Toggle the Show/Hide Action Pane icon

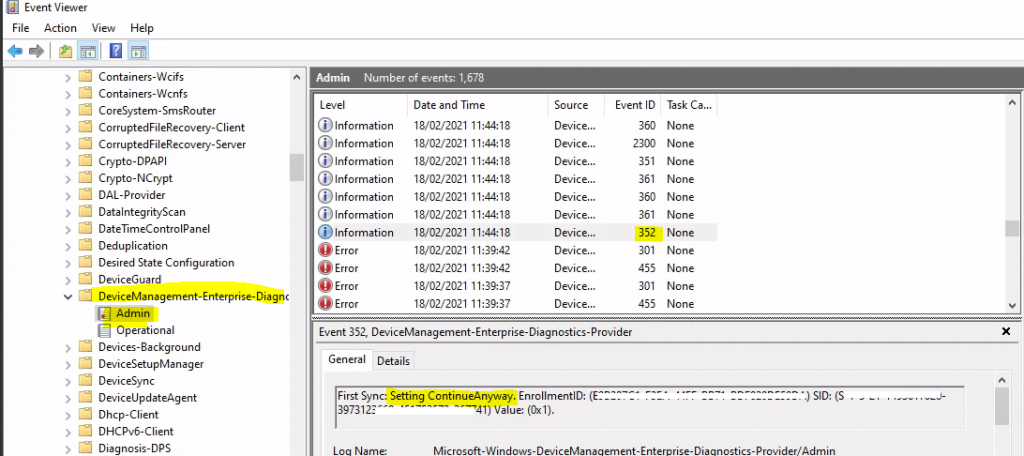point(138,51)
